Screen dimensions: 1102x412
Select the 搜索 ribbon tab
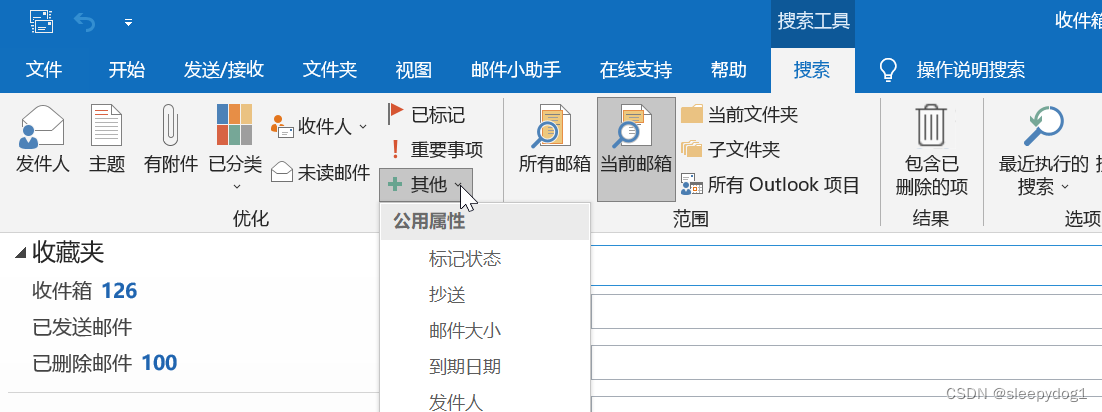pyautogui.click(x=812, y=70)
